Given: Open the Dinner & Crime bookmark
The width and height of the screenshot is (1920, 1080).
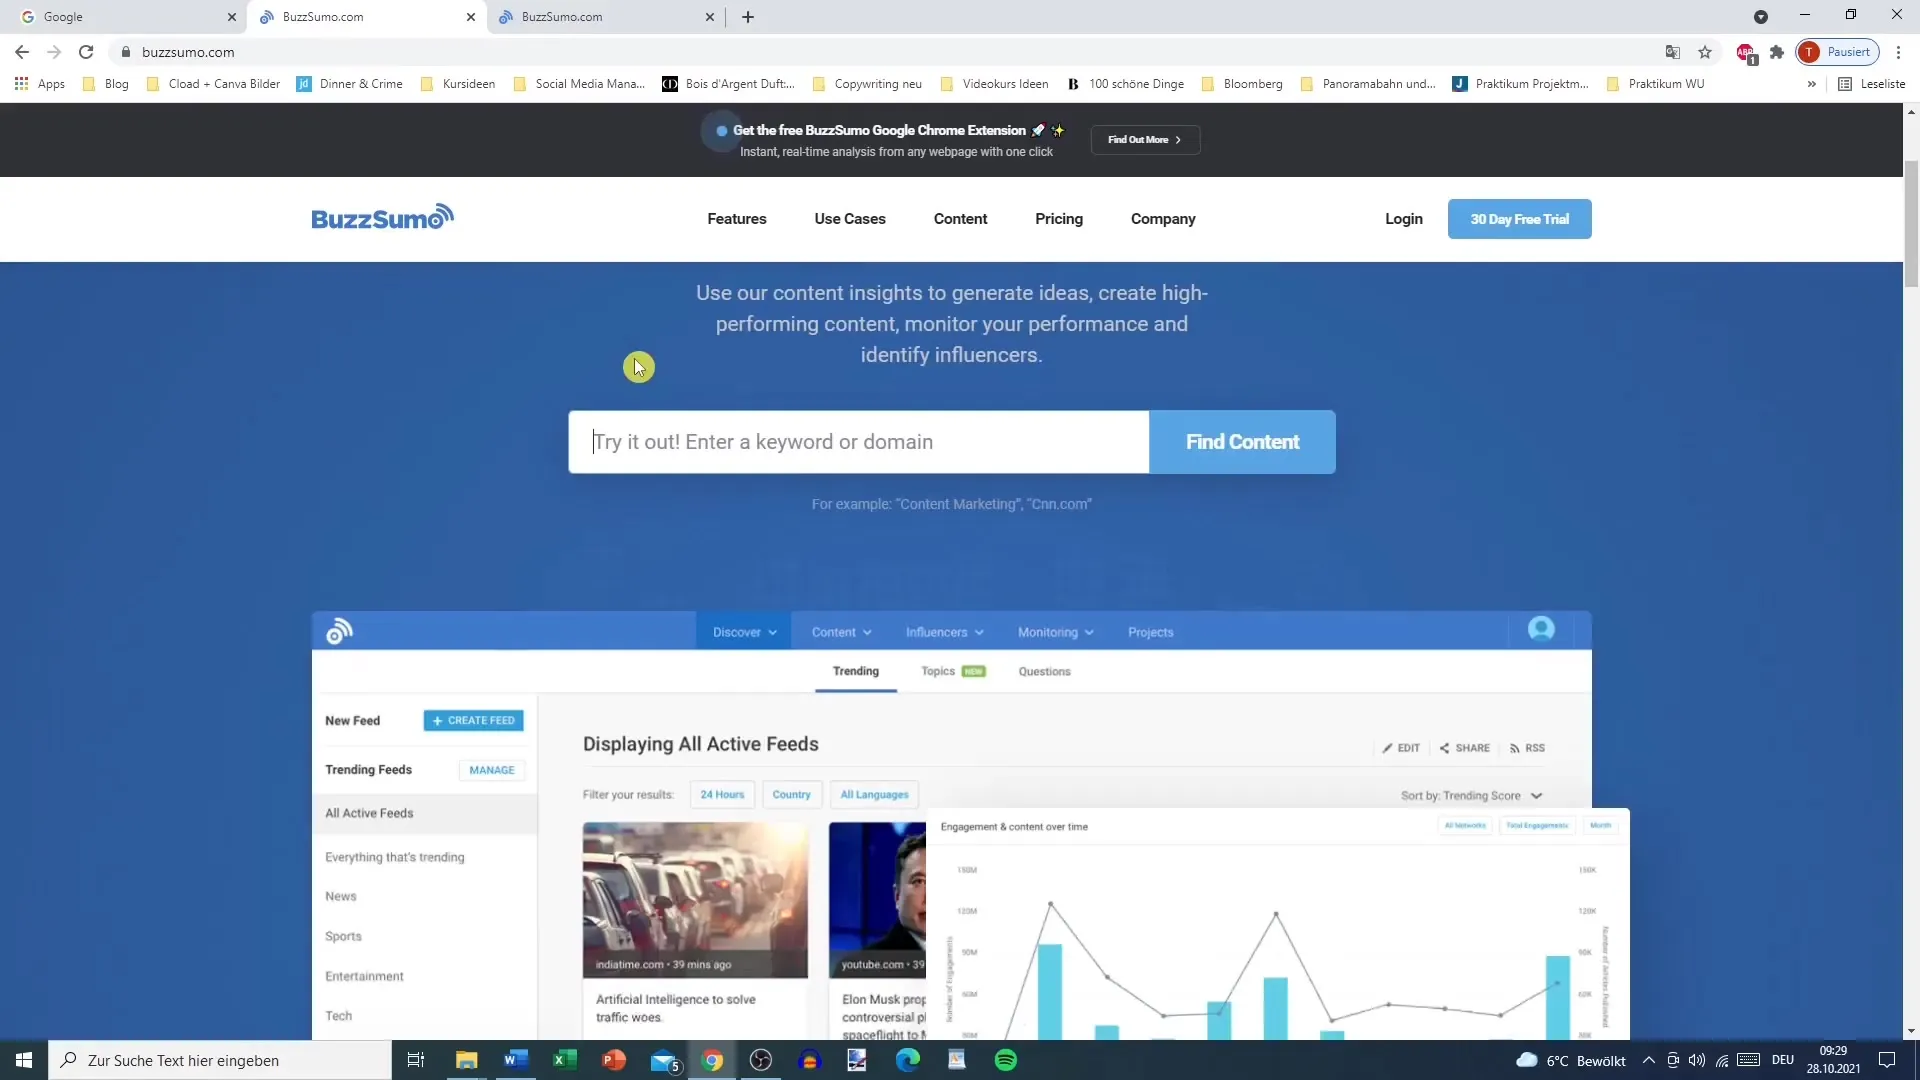Looking at the screenshot, I should pos(350,84).
